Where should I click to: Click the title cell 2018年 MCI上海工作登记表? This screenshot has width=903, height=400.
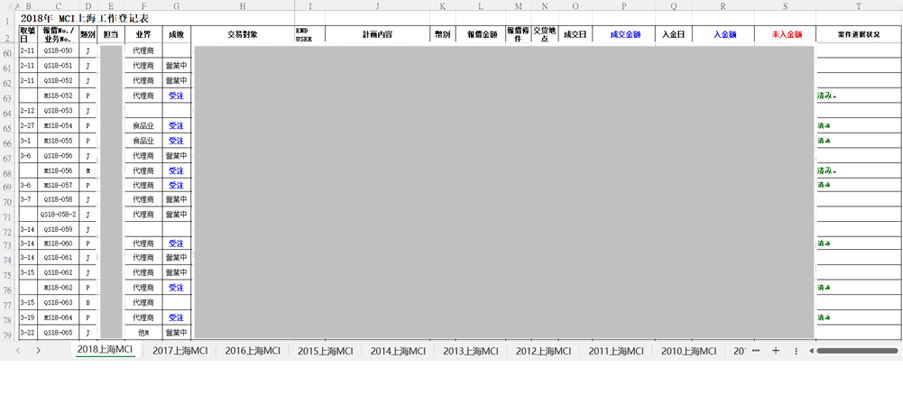(84, 18)
